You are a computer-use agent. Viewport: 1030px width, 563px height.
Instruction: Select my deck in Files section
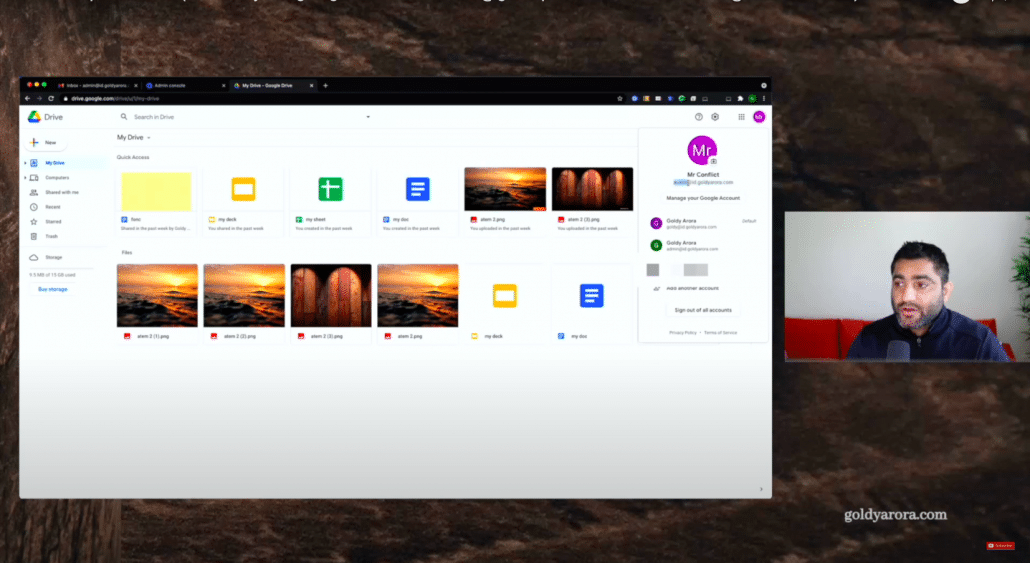pyautogui.click(x=504, y=303)
